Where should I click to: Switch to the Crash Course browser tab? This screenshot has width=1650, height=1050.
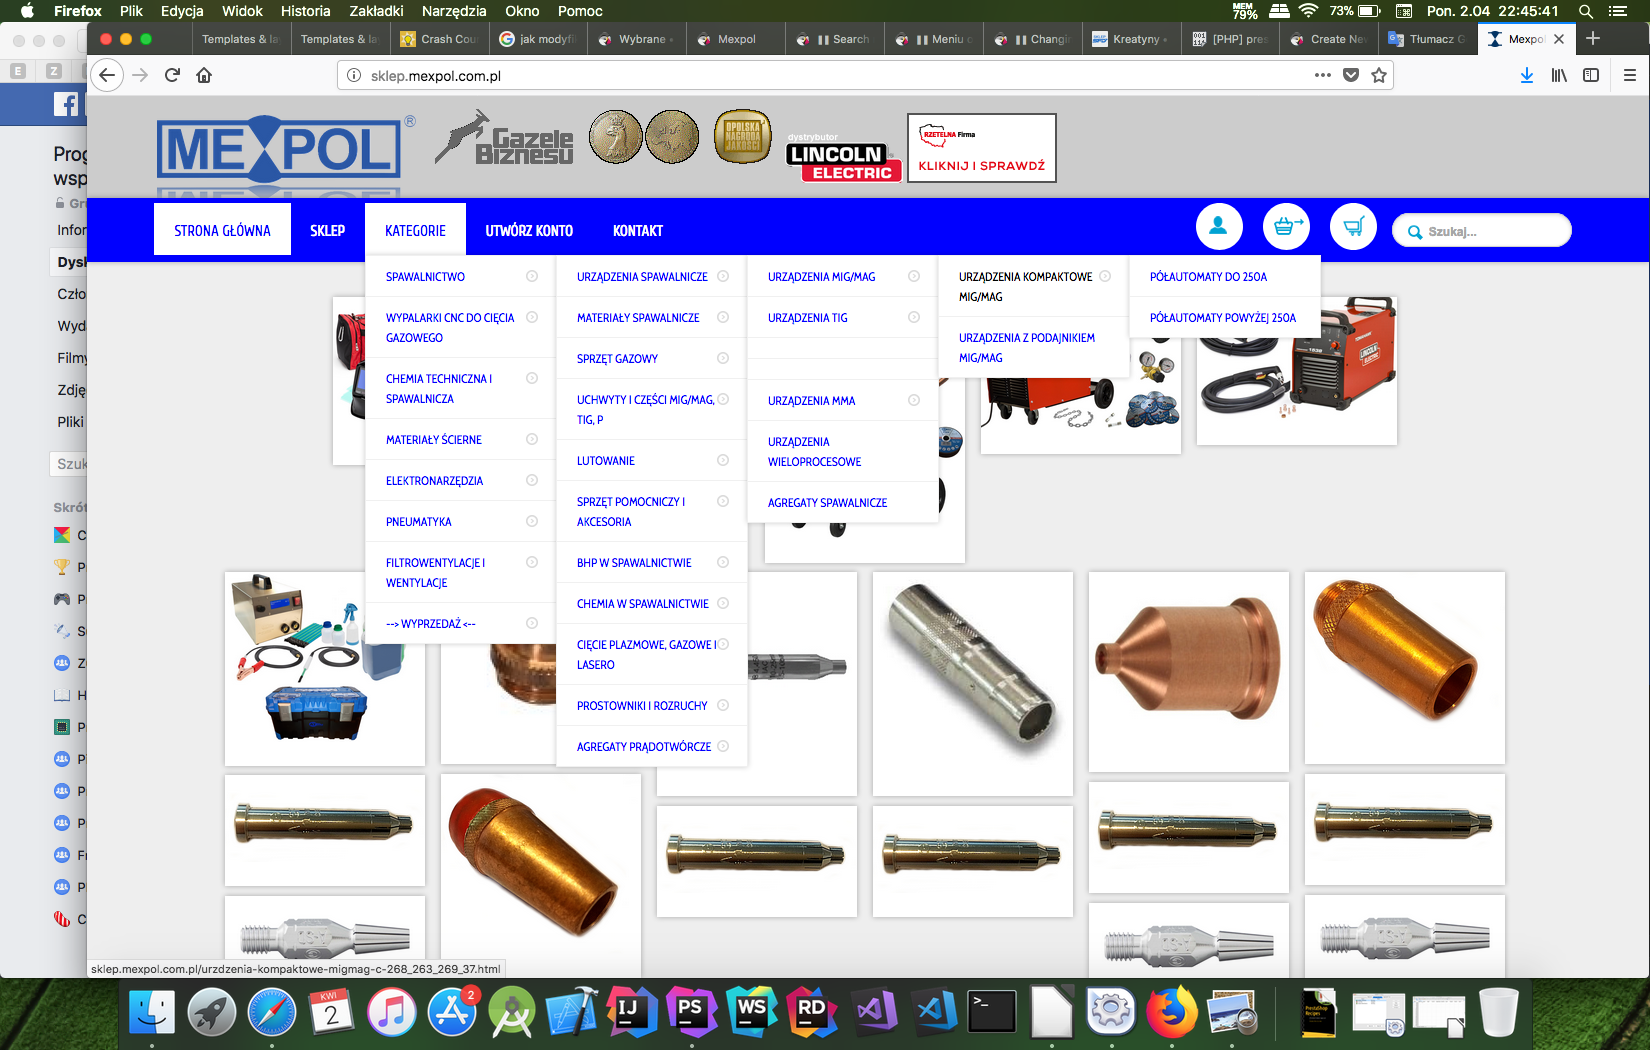(440, 39)
